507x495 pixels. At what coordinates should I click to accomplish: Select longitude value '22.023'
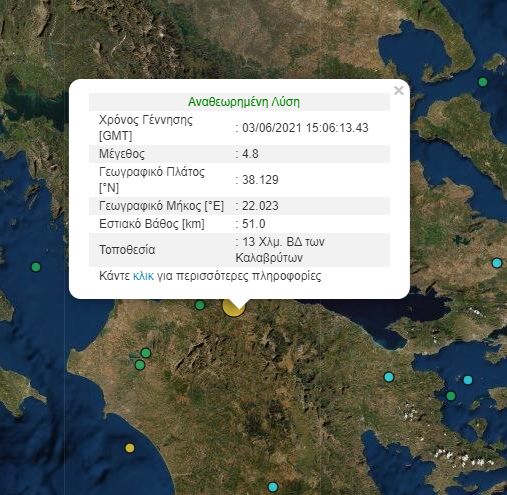tap(260, 206)
